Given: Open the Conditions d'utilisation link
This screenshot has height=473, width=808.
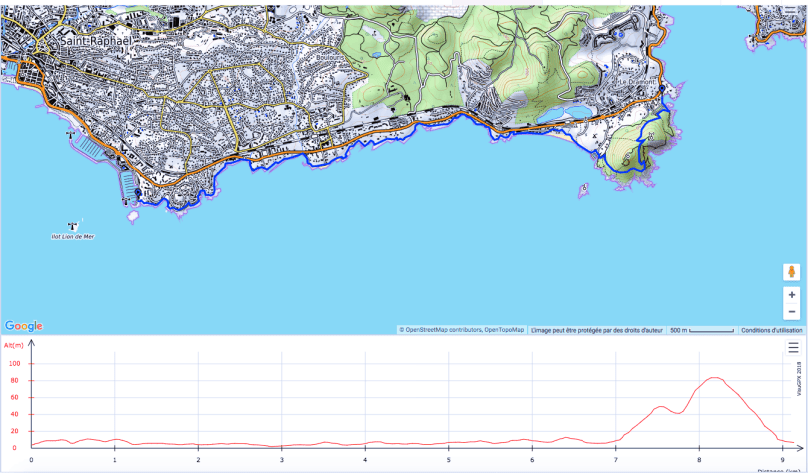Looking at the screenshot, I should tap(771, 330).
